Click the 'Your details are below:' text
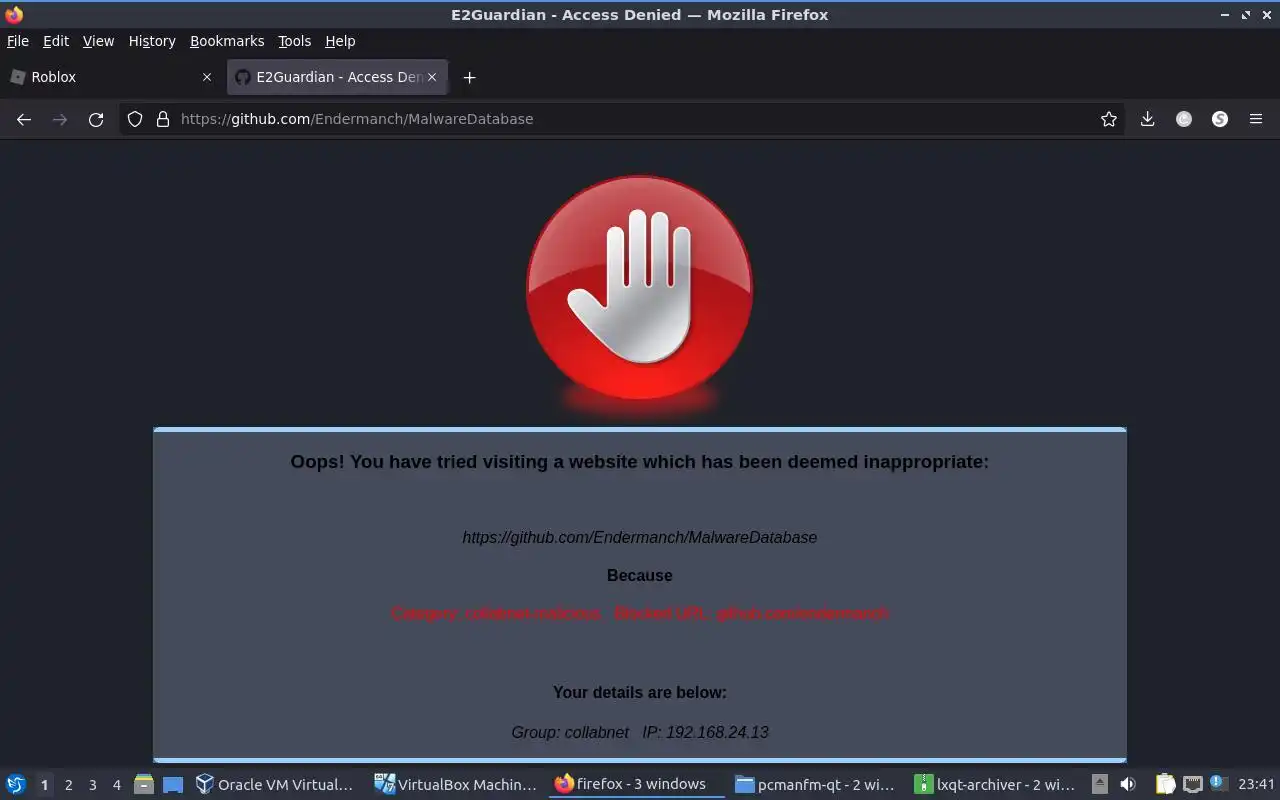Screen dimensions: 1280x800 (640, 692)
